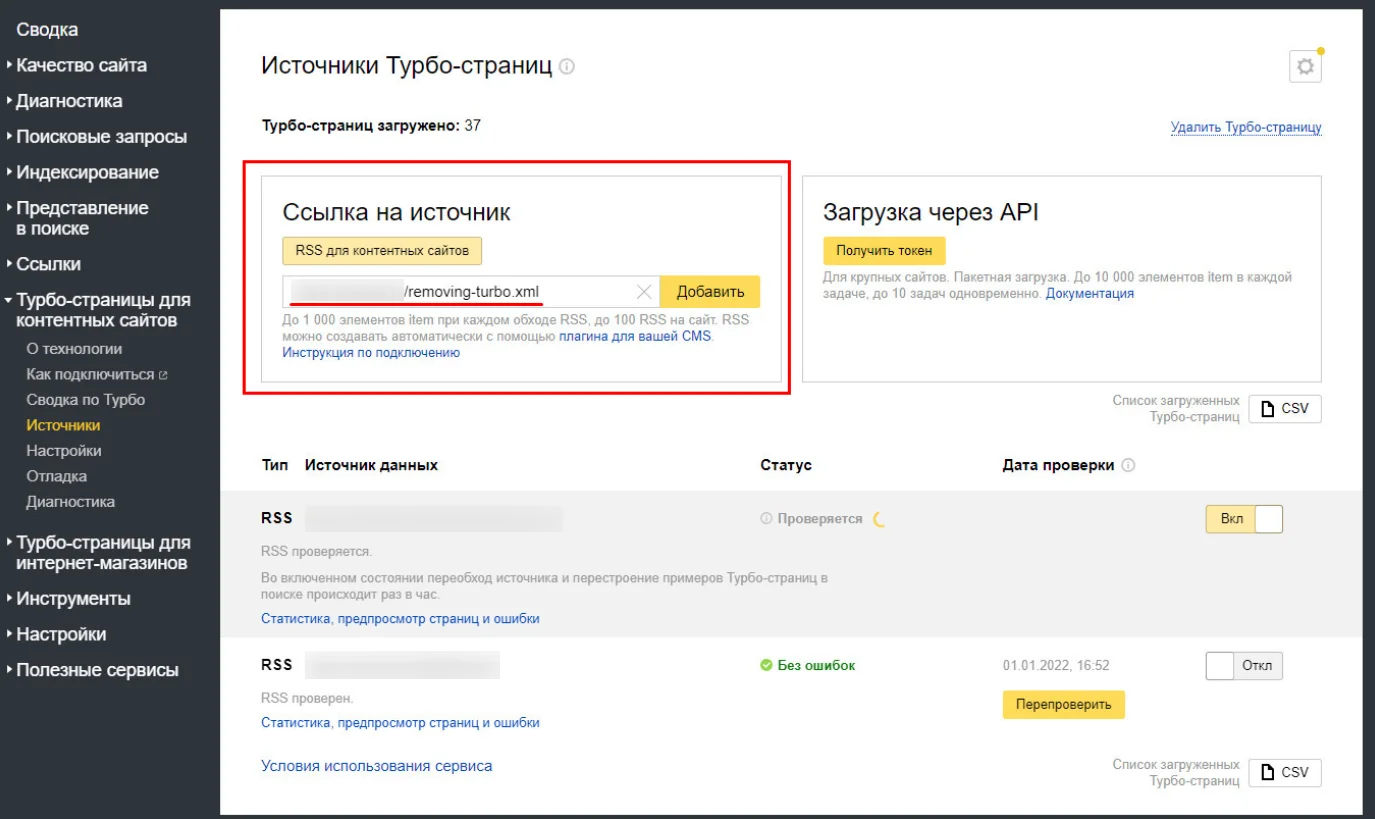Go to the Отладка submenu item
1375x819 pixels.
click(x=56, y=476)
